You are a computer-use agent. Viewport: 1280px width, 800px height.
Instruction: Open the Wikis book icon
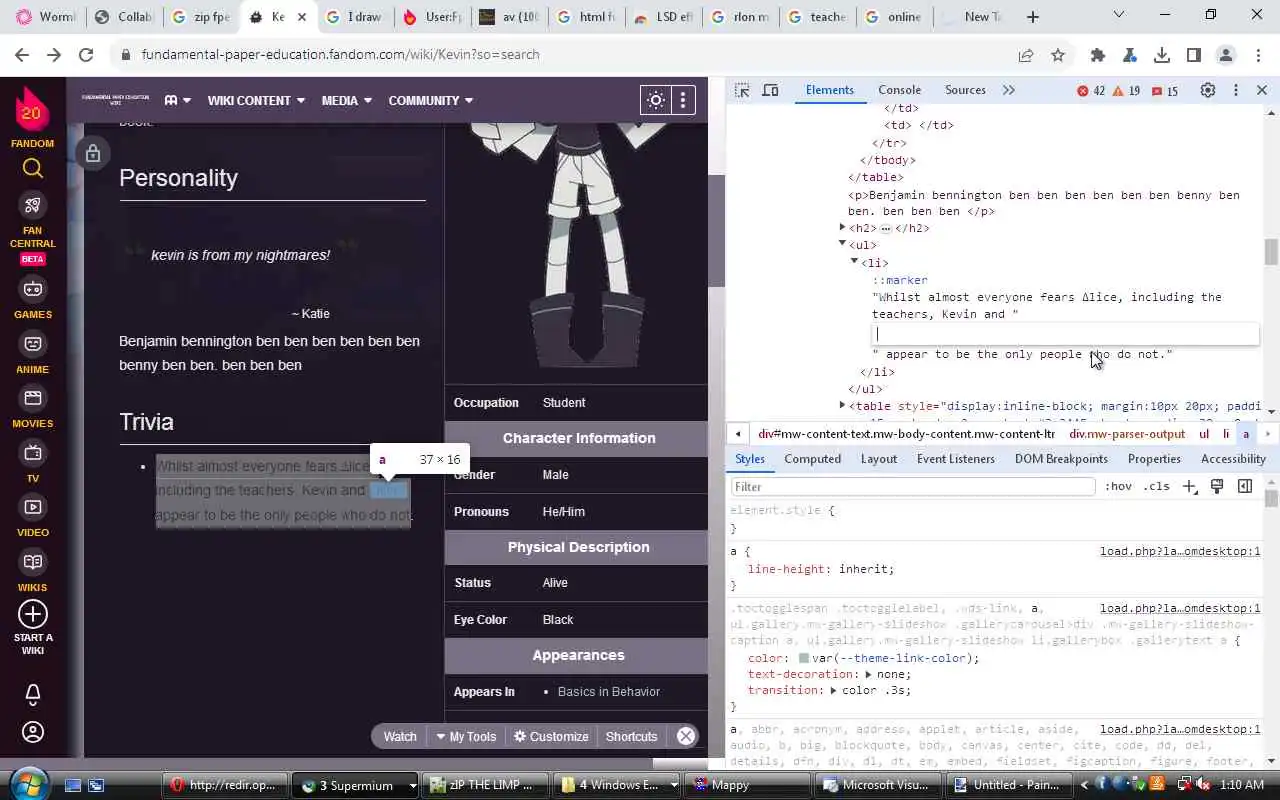32,562
